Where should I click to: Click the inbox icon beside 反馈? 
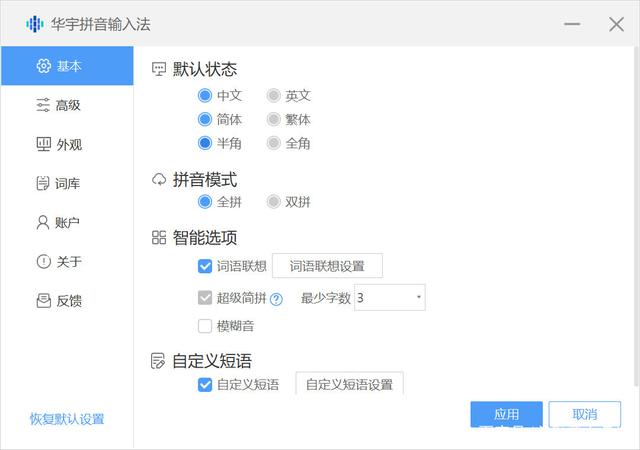tap(44, 301)
